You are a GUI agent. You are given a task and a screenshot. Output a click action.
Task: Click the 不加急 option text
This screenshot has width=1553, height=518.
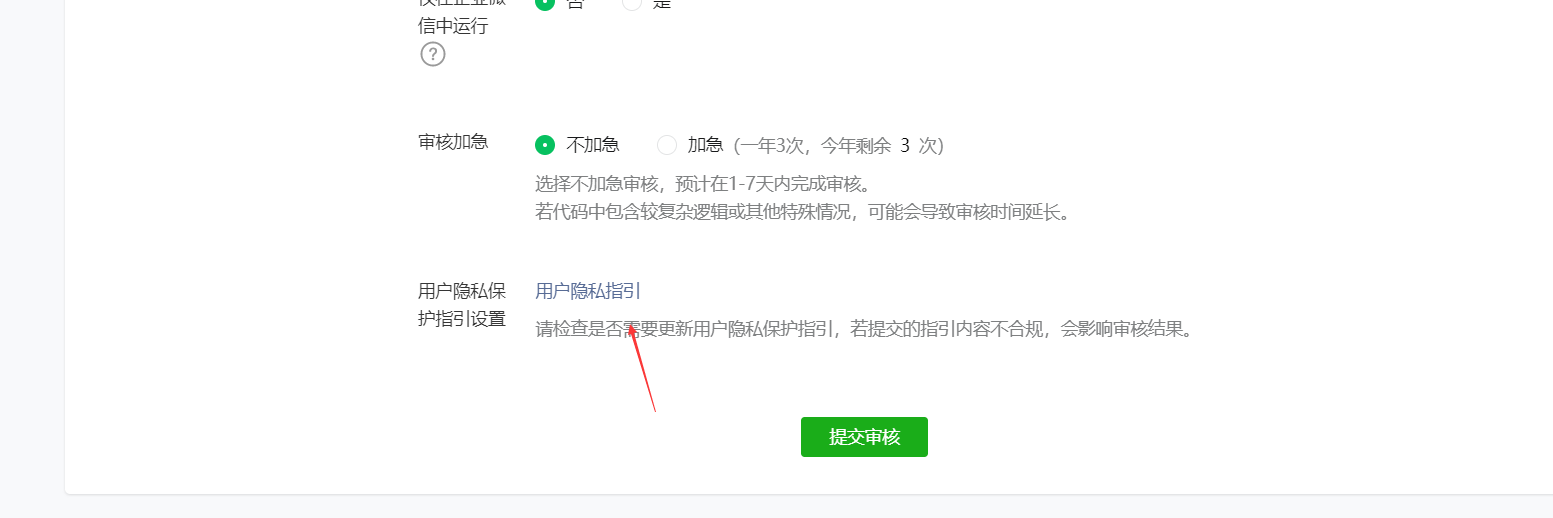pos(593,145)
